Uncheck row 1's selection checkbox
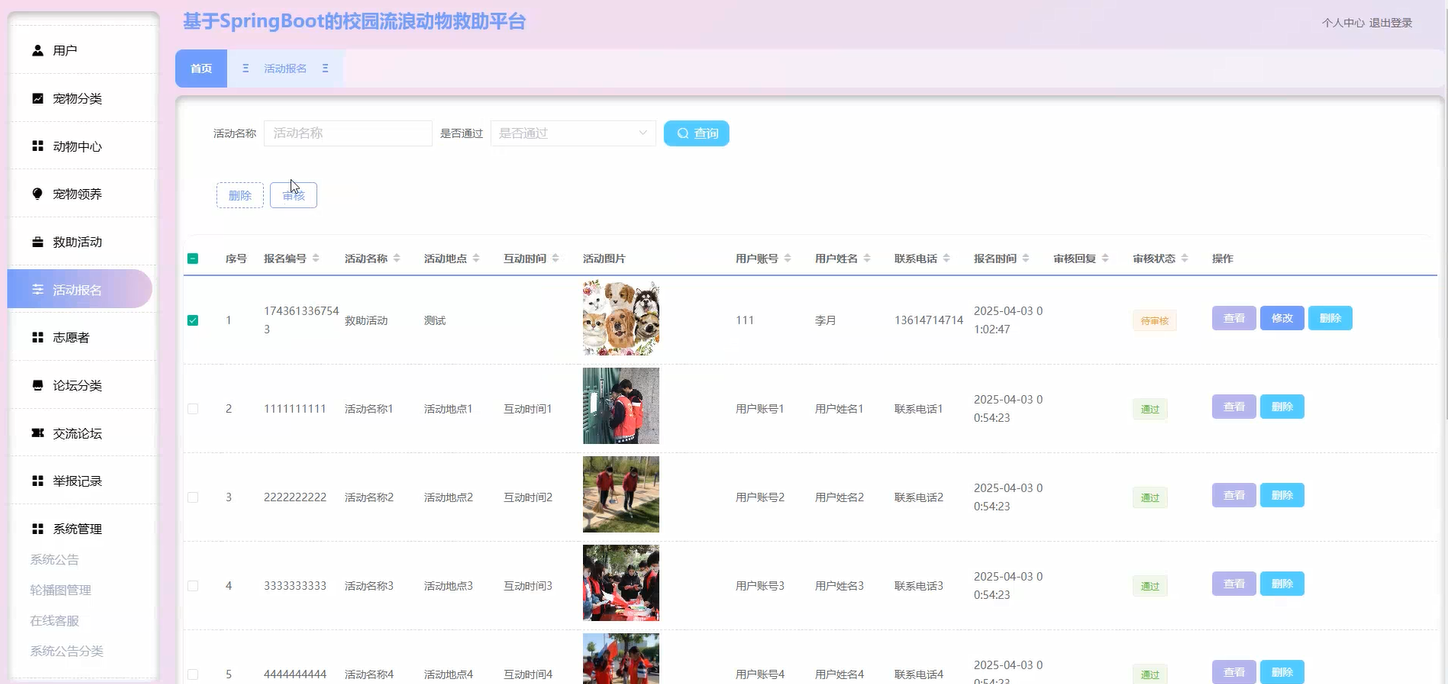This screenshot has height=684, width=1448. [x=193, y=319]
